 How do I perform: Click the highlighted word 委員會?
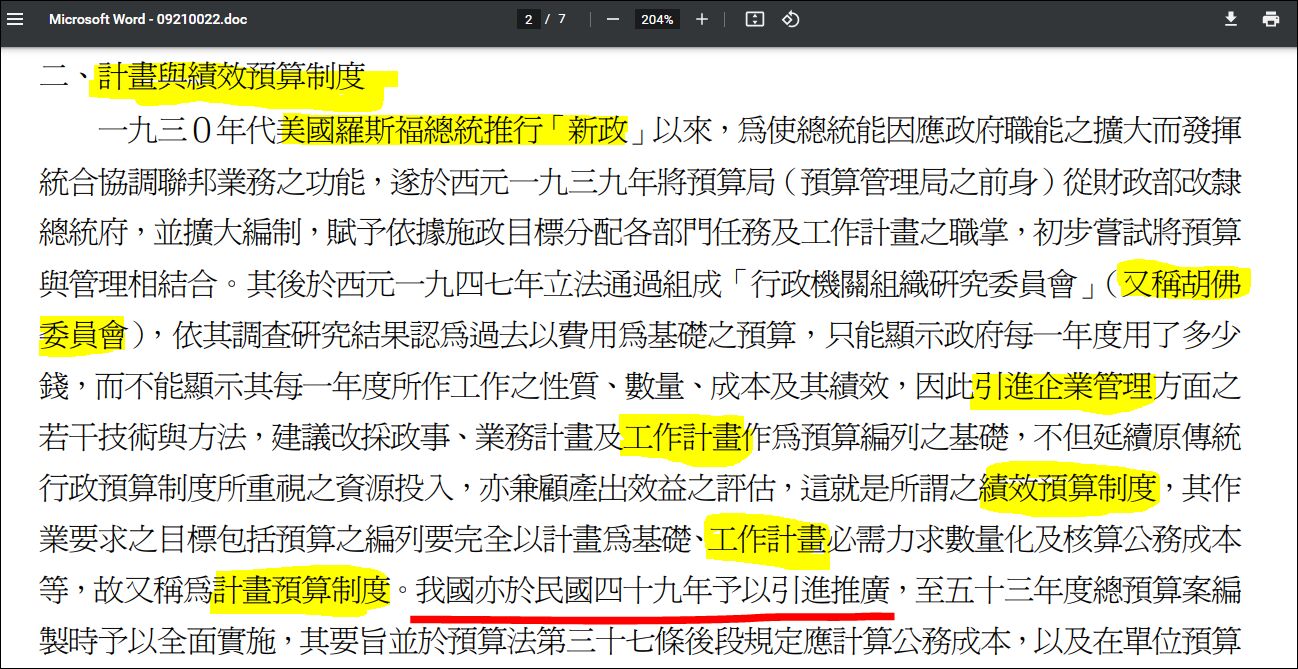click(83, 334)
